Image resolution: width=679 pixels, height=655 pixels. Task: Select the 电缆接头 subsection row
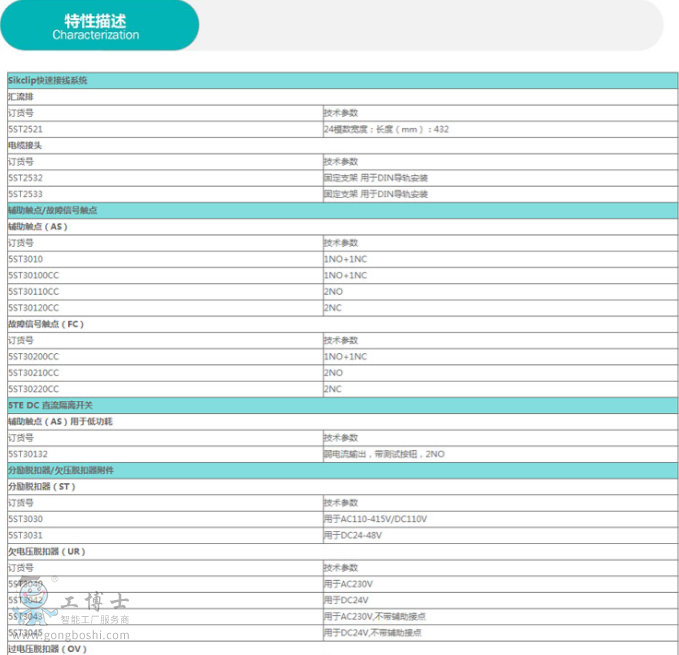(343, 145)
